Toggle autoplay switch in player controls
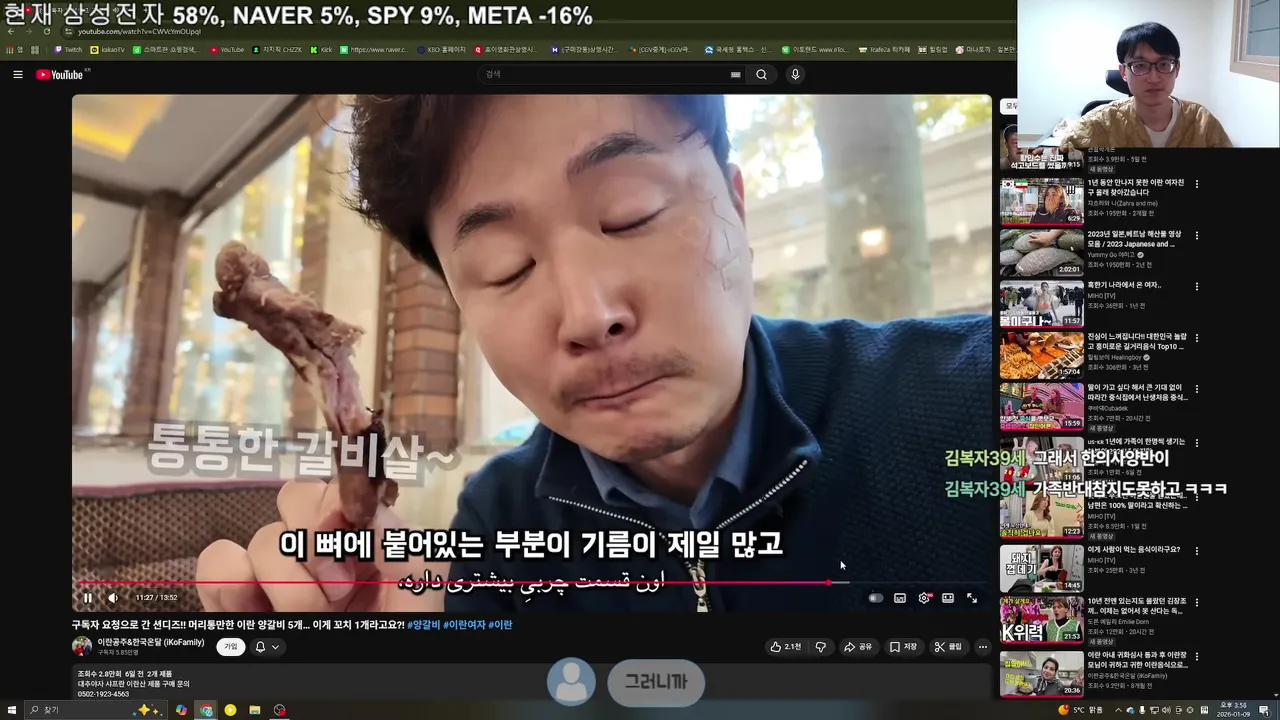This screenshot has width=1280, height=720. 876,598
